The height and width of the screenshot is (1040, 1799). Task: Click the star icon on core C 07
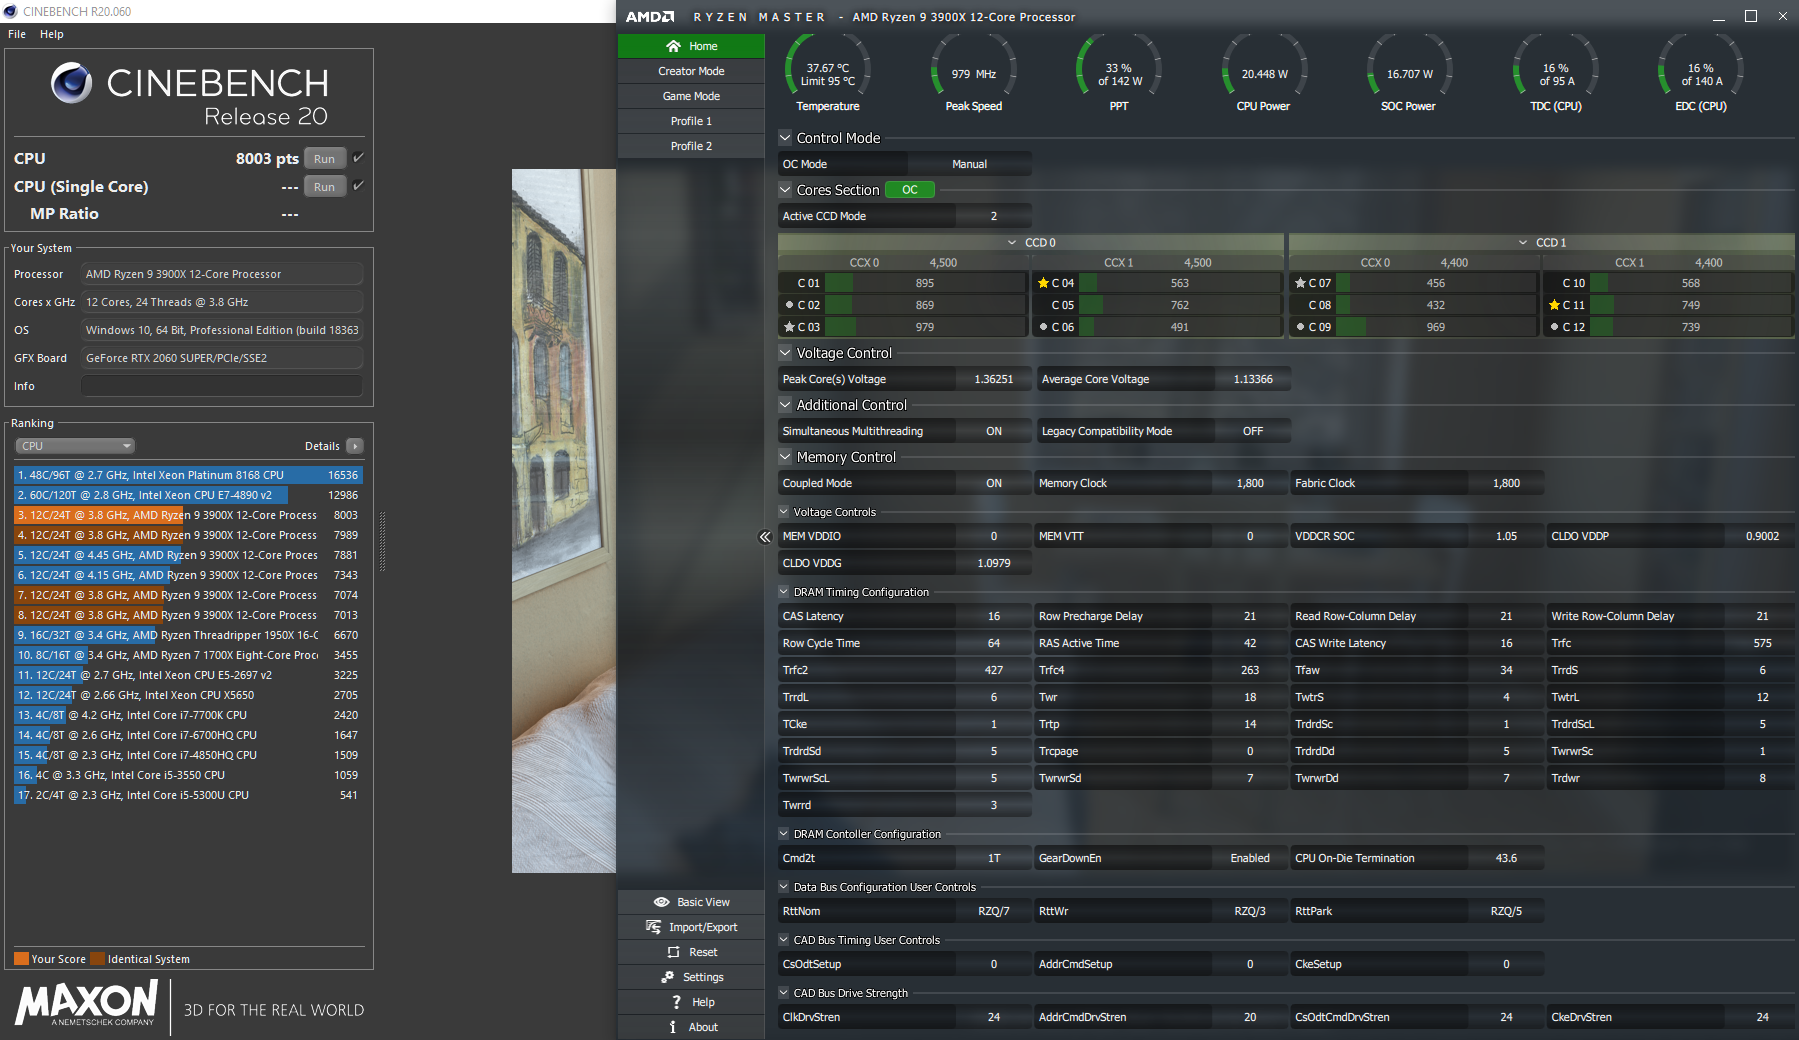[x=1300, y=283]
